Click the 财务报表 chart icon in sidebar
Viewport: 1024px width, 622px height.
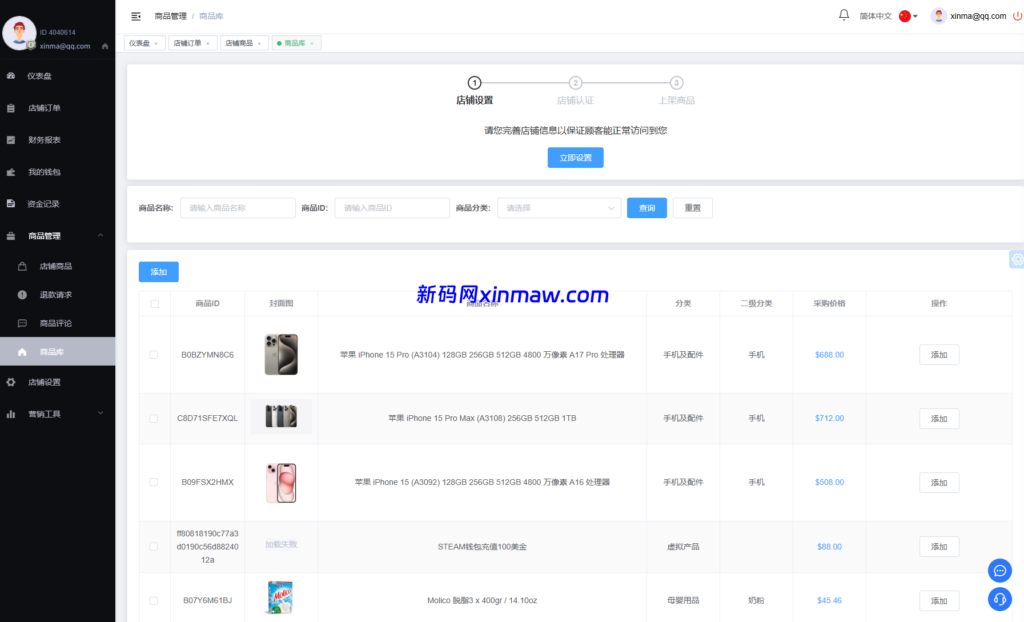point(11,140)
